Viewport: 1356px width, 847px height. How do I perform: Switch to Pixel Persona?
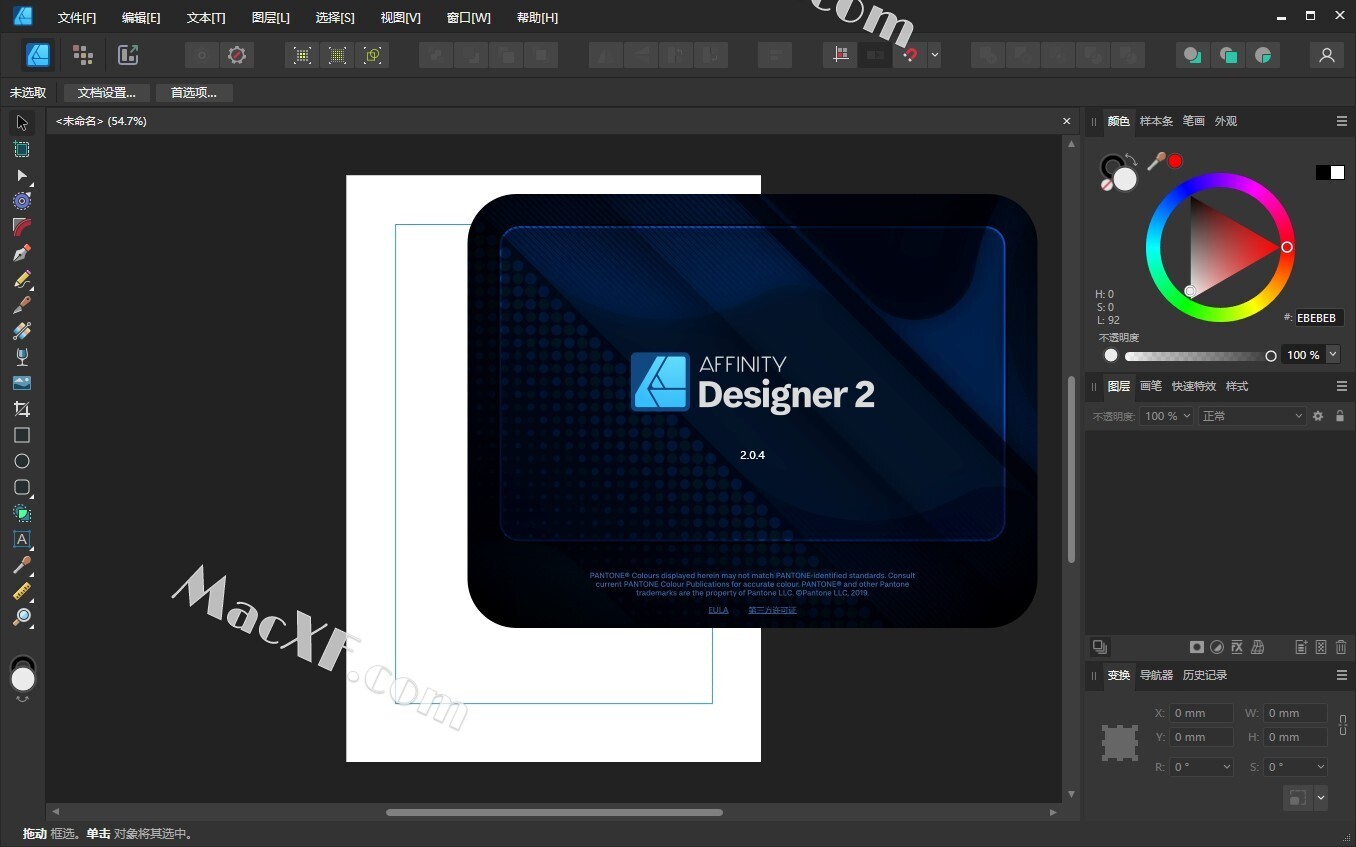click(83, 55)
